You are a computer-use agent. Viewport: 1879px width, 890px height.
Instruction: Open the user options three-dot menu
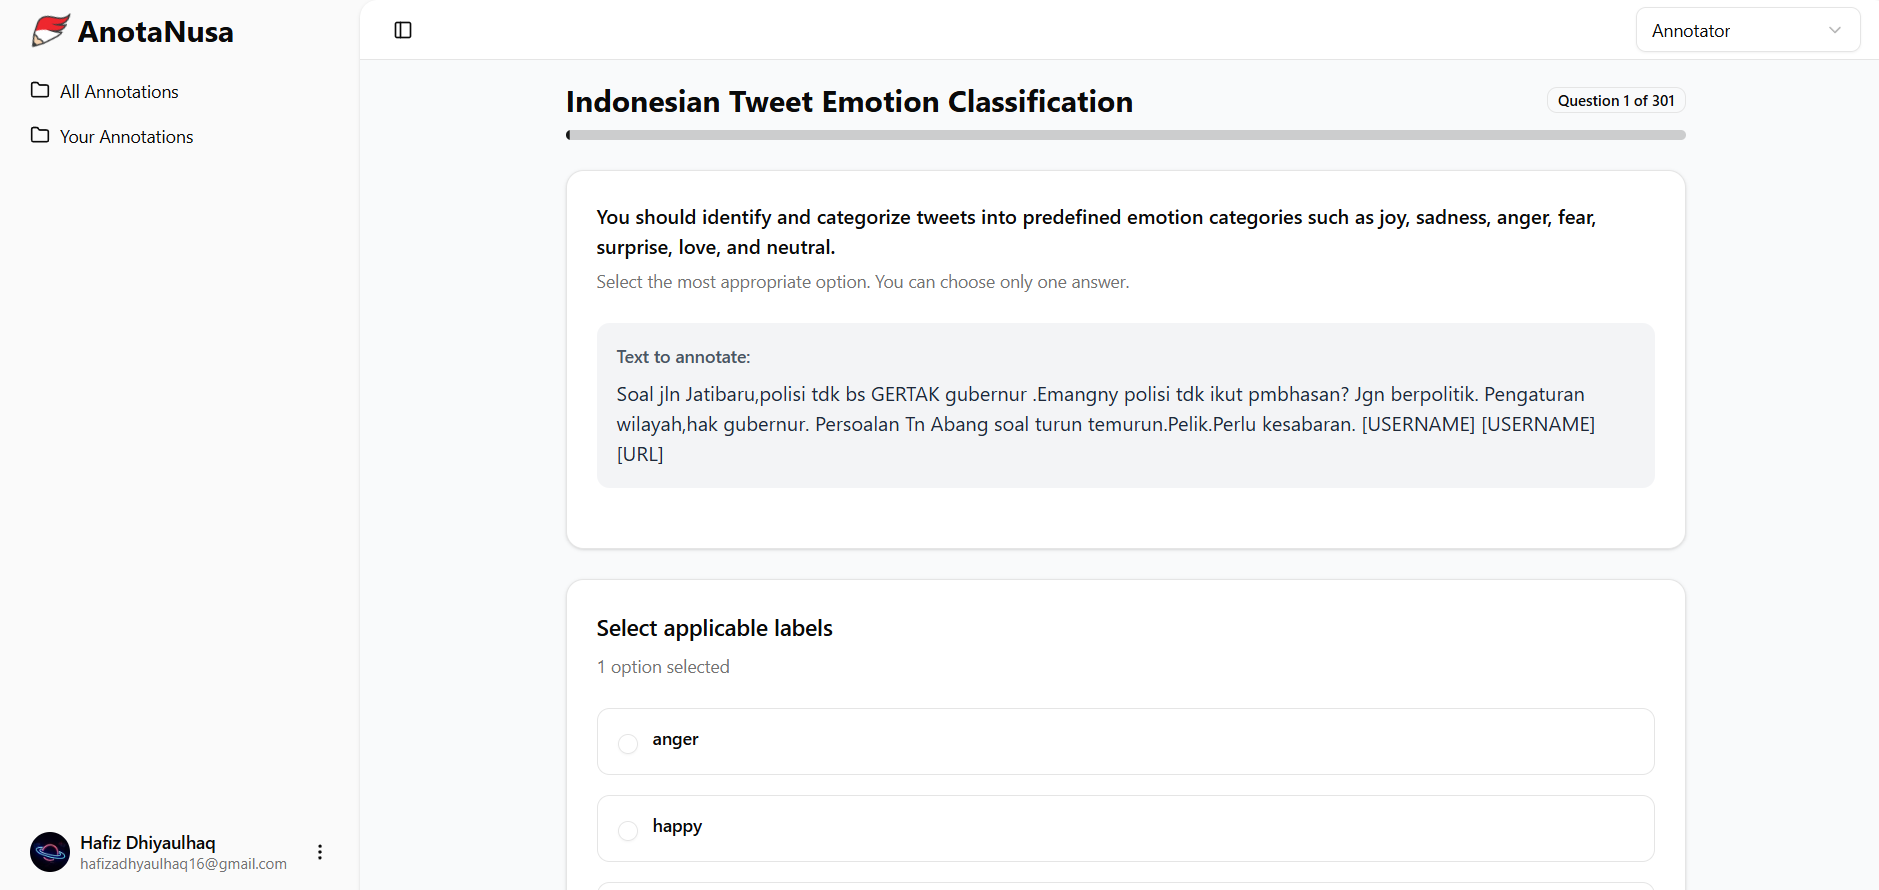(x=320, y=852)
